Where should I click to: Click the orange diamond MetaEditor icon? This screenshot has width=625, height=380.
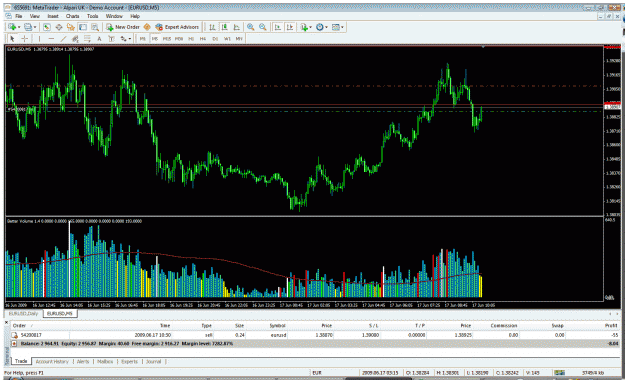147,27
